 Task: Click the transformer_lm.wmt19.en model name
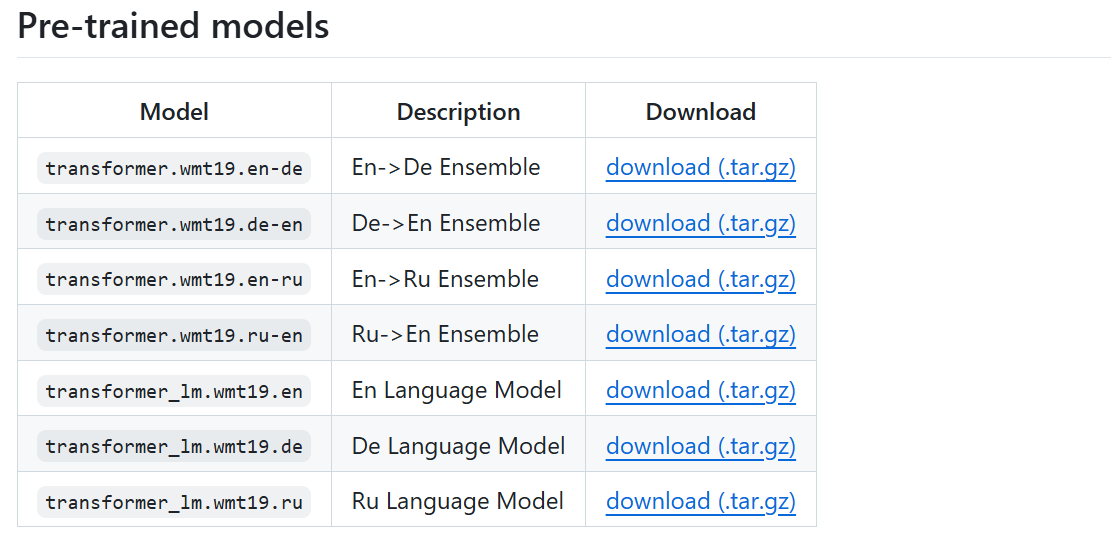tap(174, 390)
